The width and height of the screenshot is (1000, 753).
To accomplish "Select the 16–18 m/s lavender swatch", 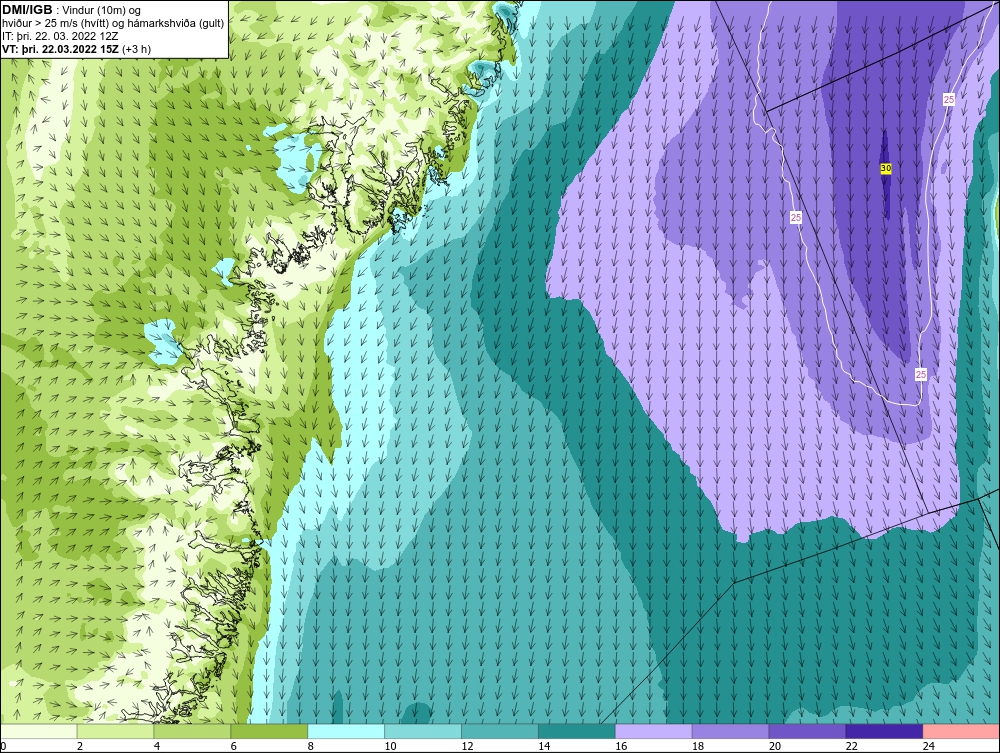I will (653, 731).
